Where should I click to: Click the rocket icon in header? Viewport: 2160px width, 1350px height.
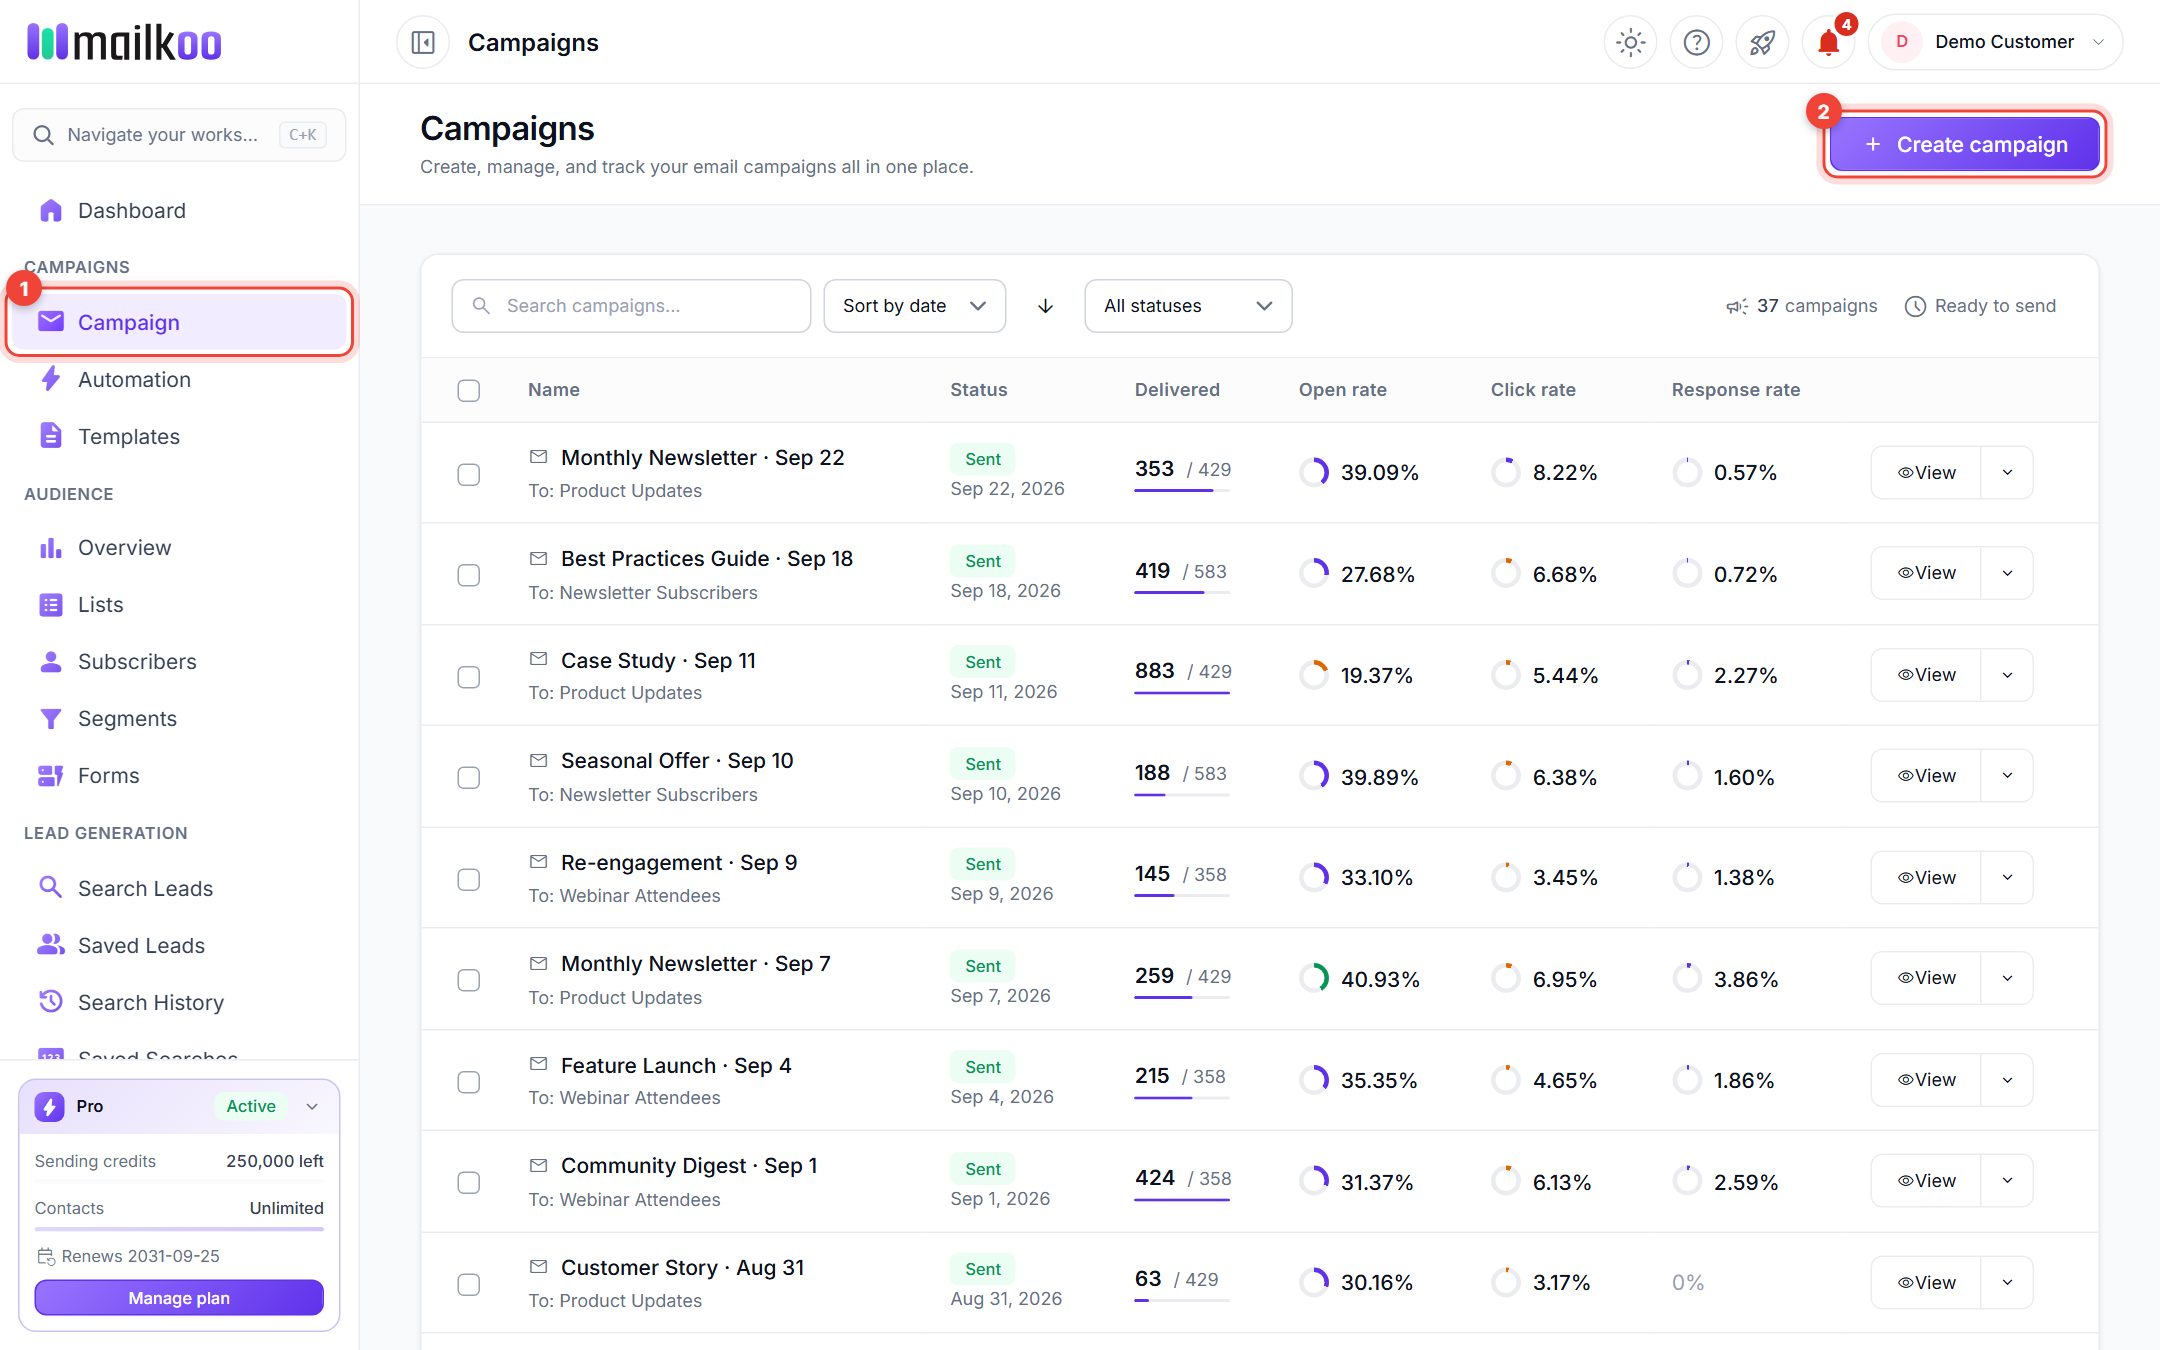click(x=1762, y=42)
